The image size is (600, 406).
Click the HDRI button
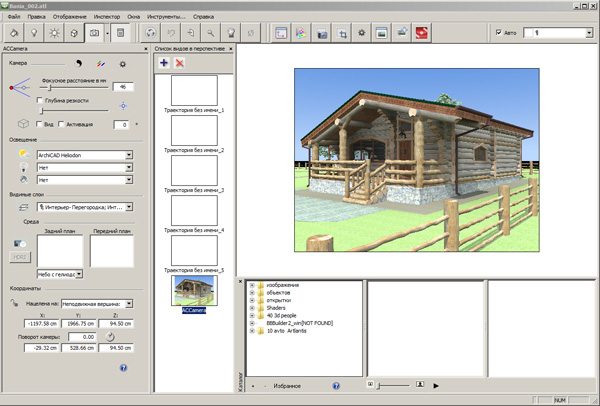pos(20,258)
